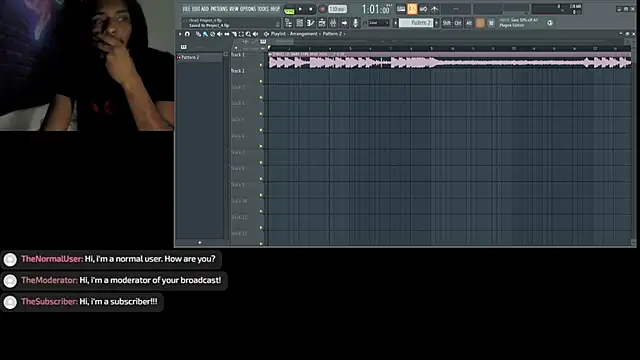Toggle the green song/pattern mode switch
The image size is (640, 360).
tap(289, 10)
